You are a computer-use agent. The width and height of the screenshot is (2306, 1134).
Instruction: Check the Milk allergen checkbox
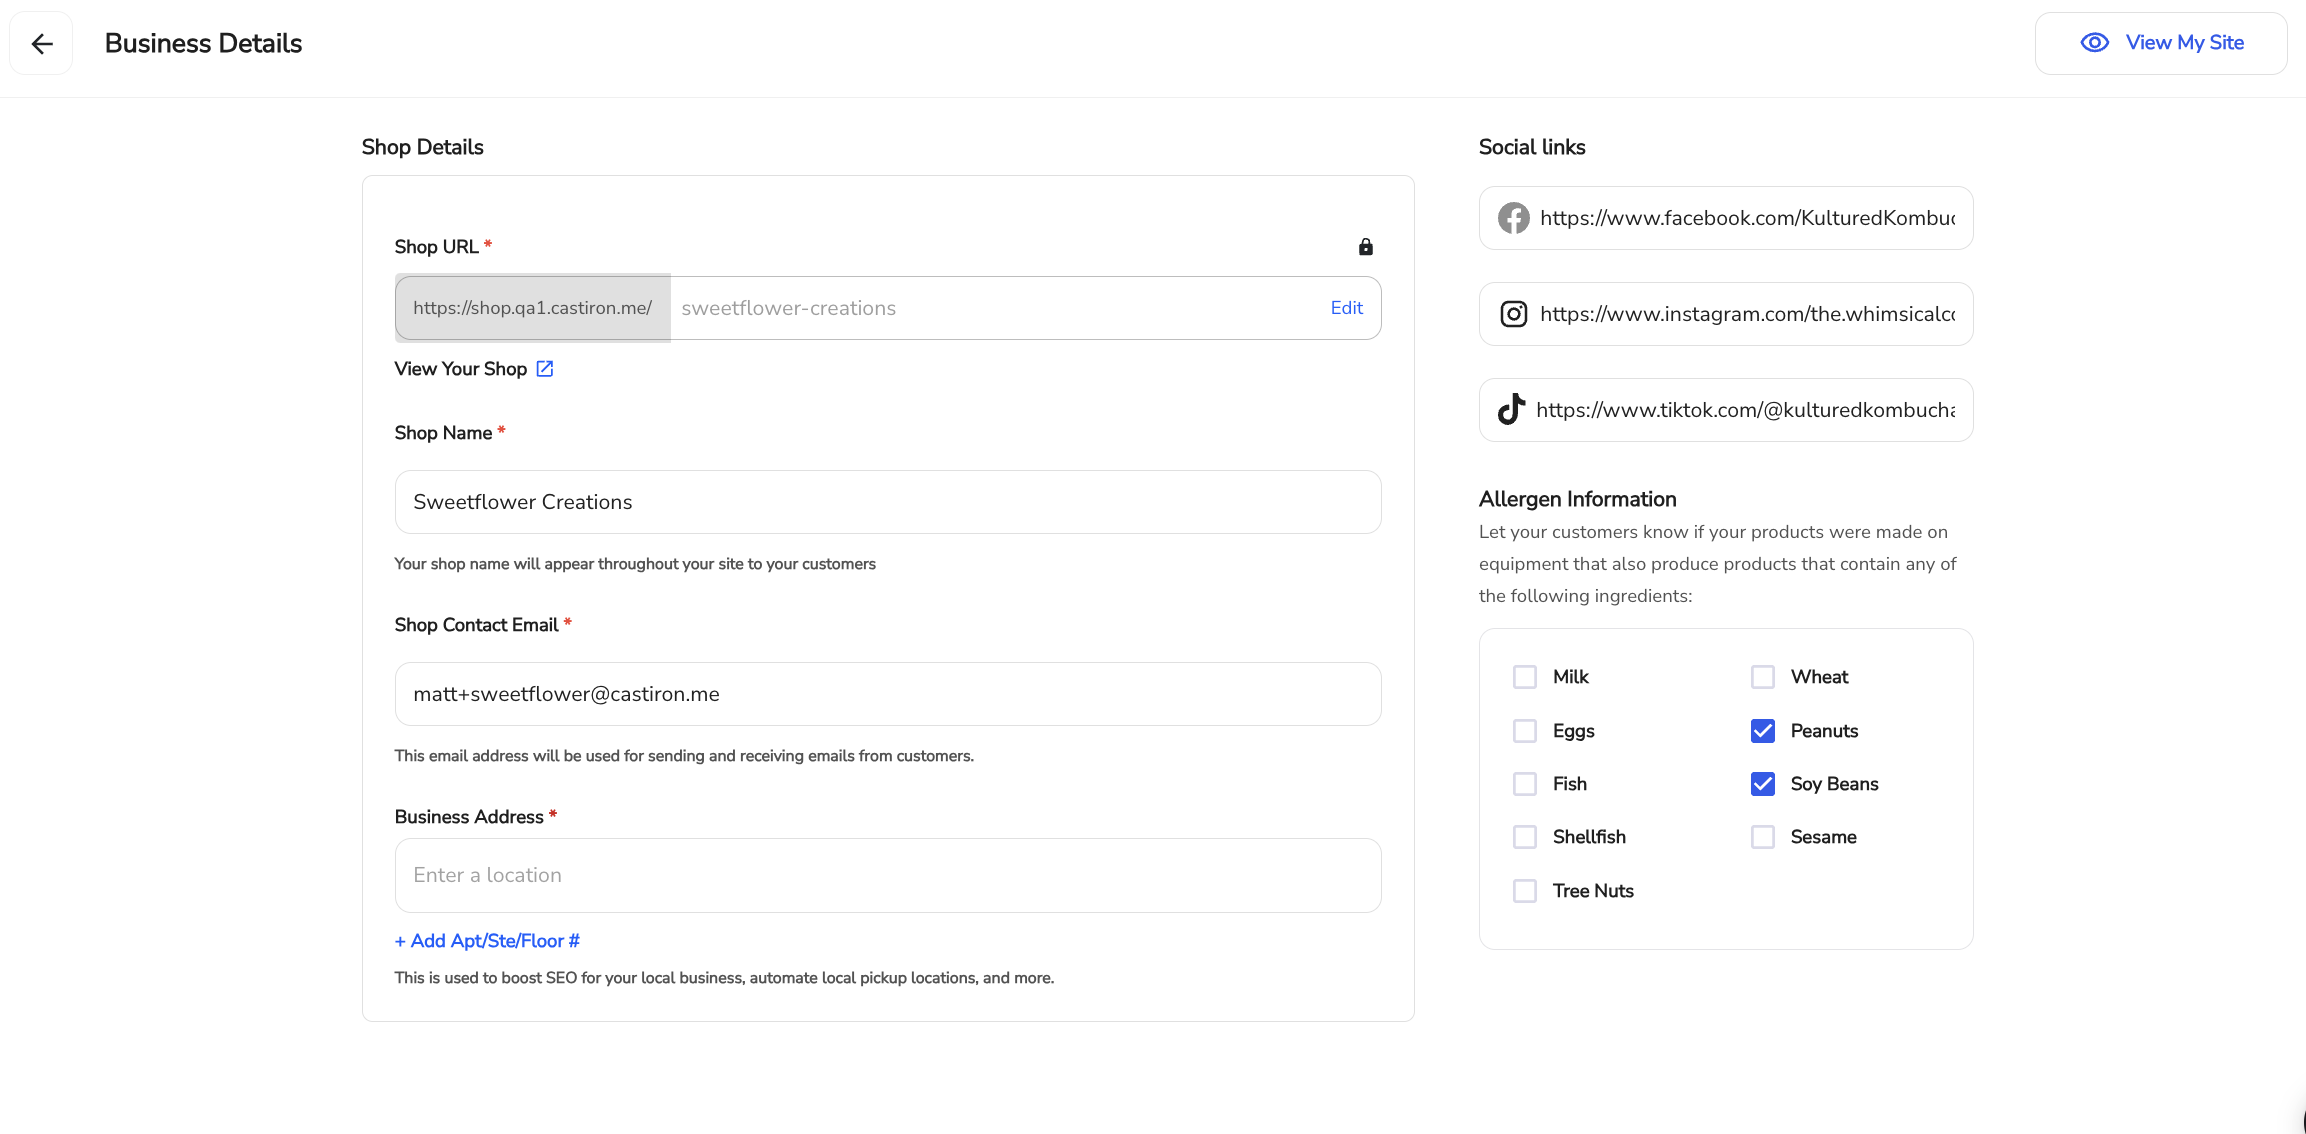[x=1524, y=677]
